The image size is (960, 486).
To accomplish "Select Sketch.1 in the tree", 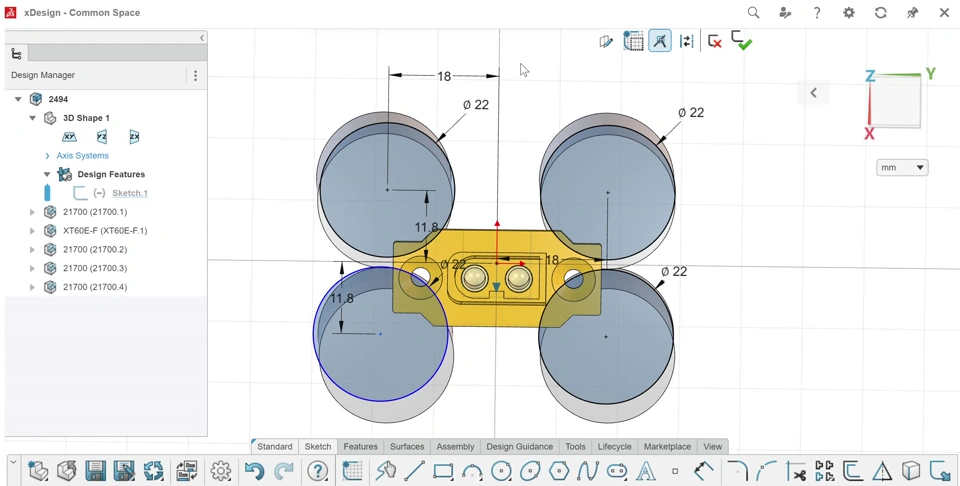I will click(130, 193).
